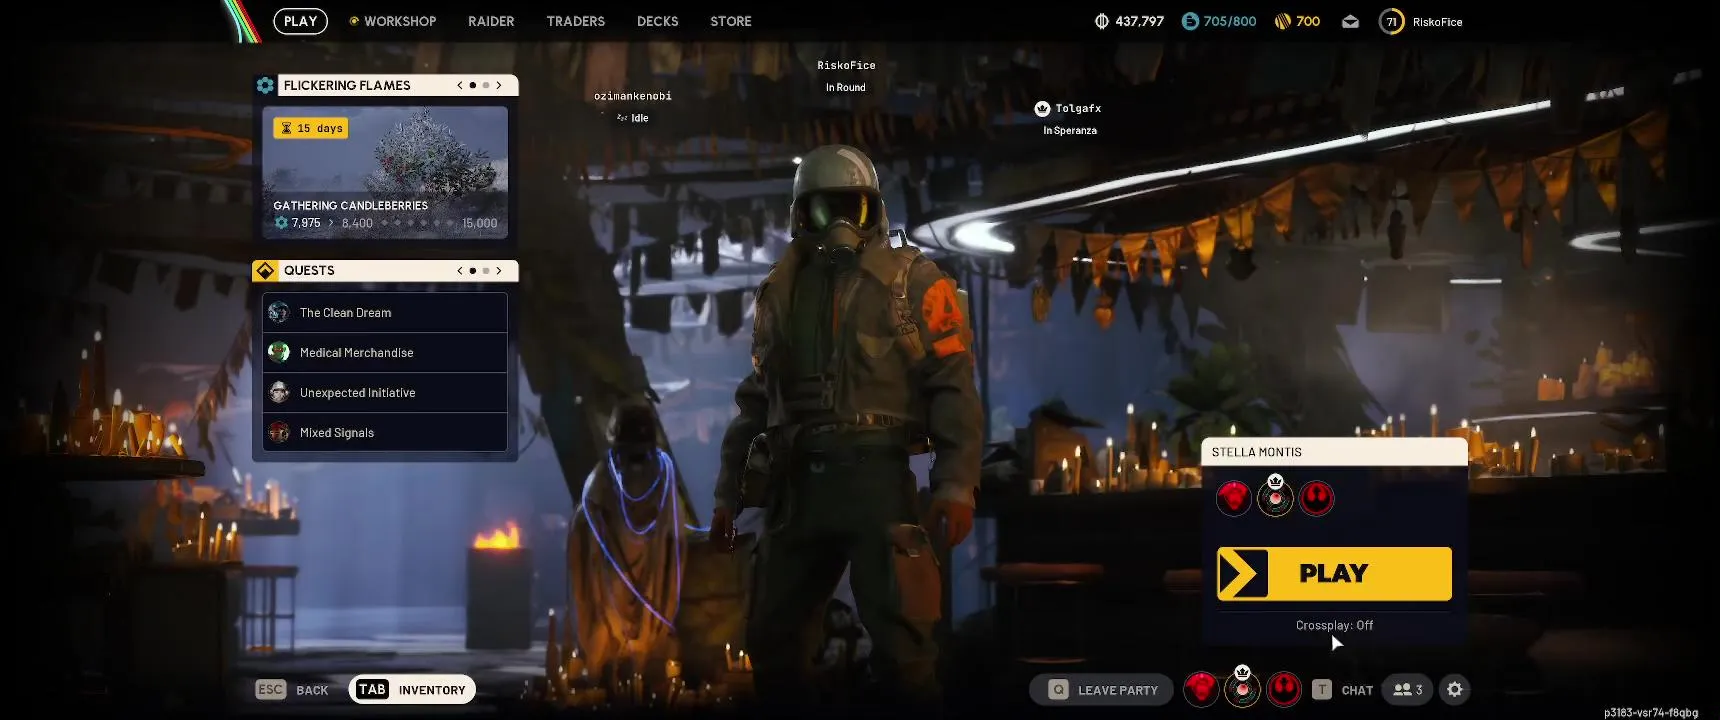This screenshot has width=1720, height=720.
Task: Open the RiskoFice profile name at top right
Action: (1437, 22)
